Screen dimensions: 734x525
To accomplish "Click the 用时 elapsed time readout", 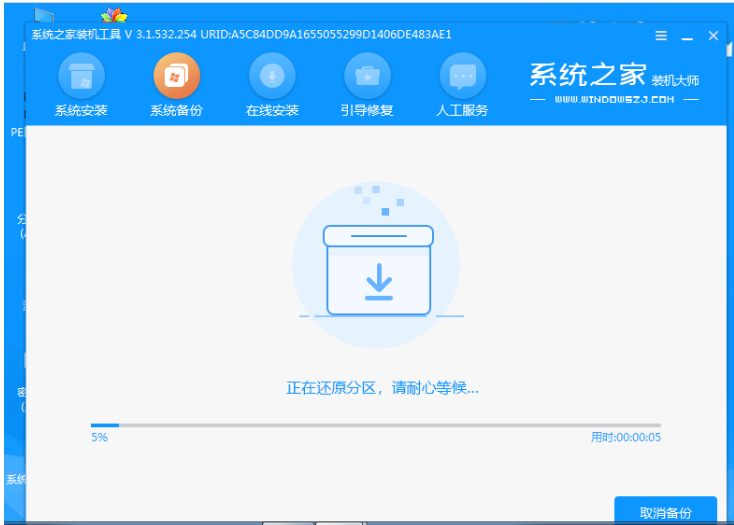I will (x=625, y=437).
